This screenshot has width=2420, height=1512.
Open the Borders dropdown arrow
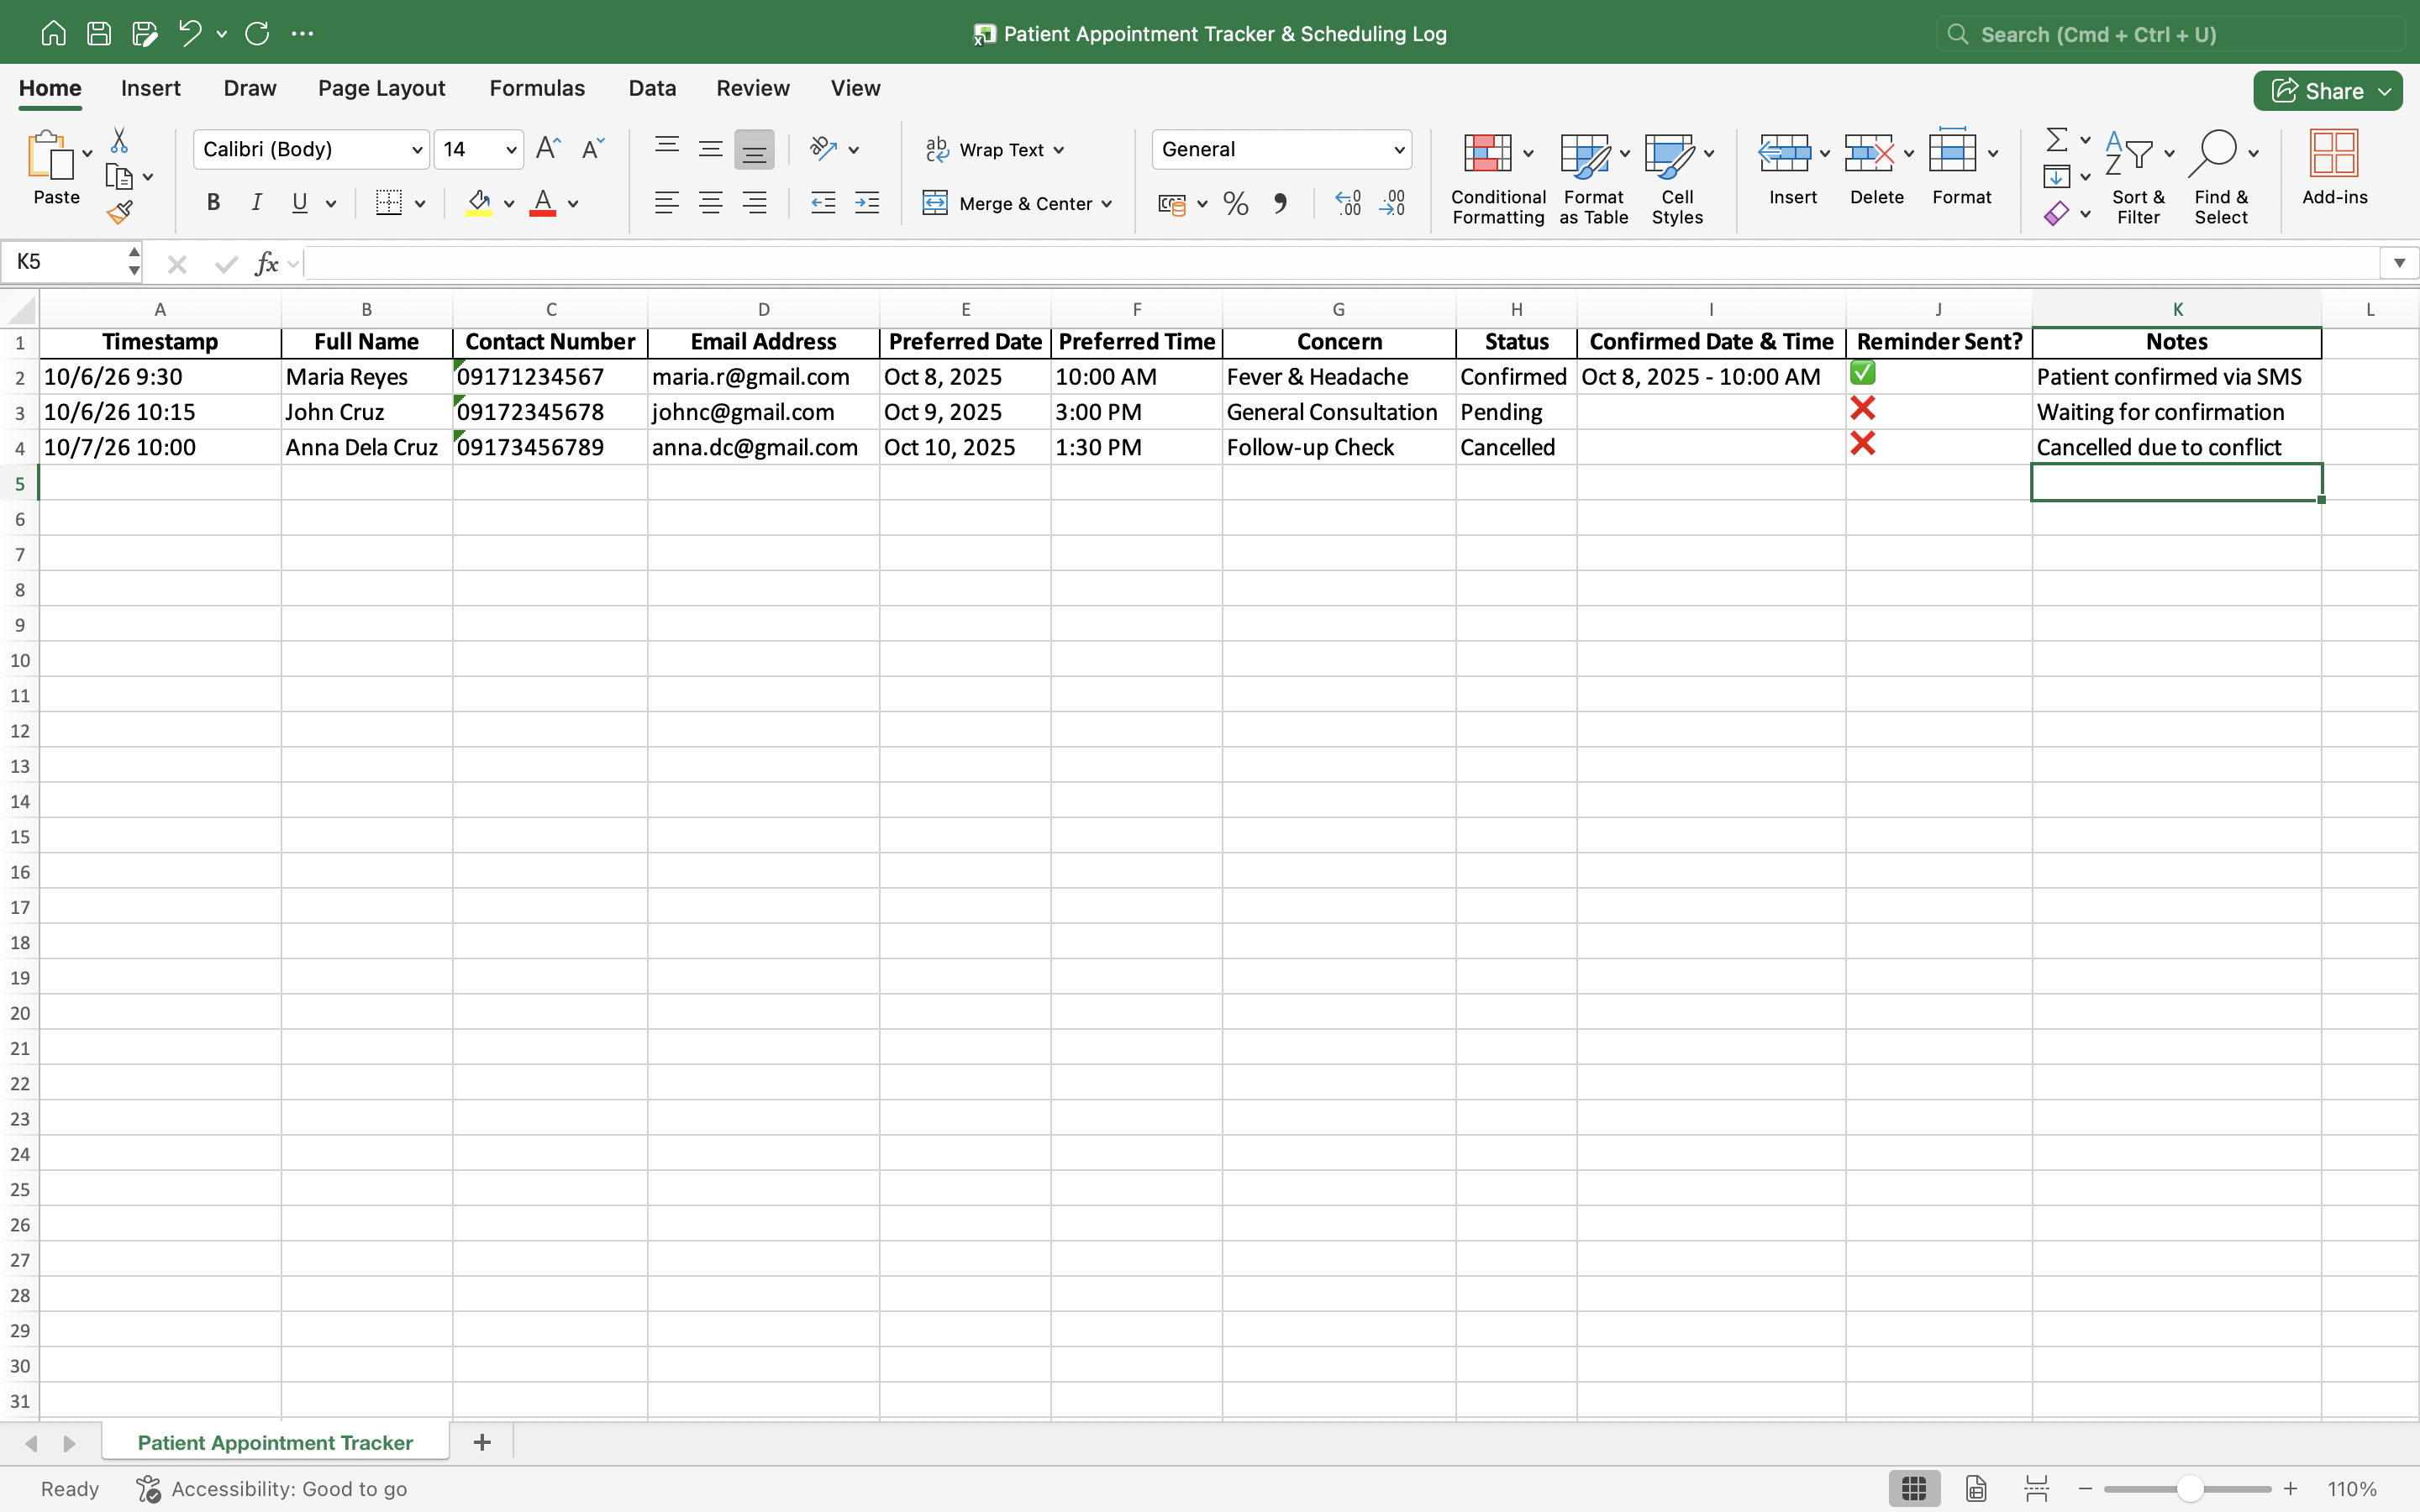point(420,204)
